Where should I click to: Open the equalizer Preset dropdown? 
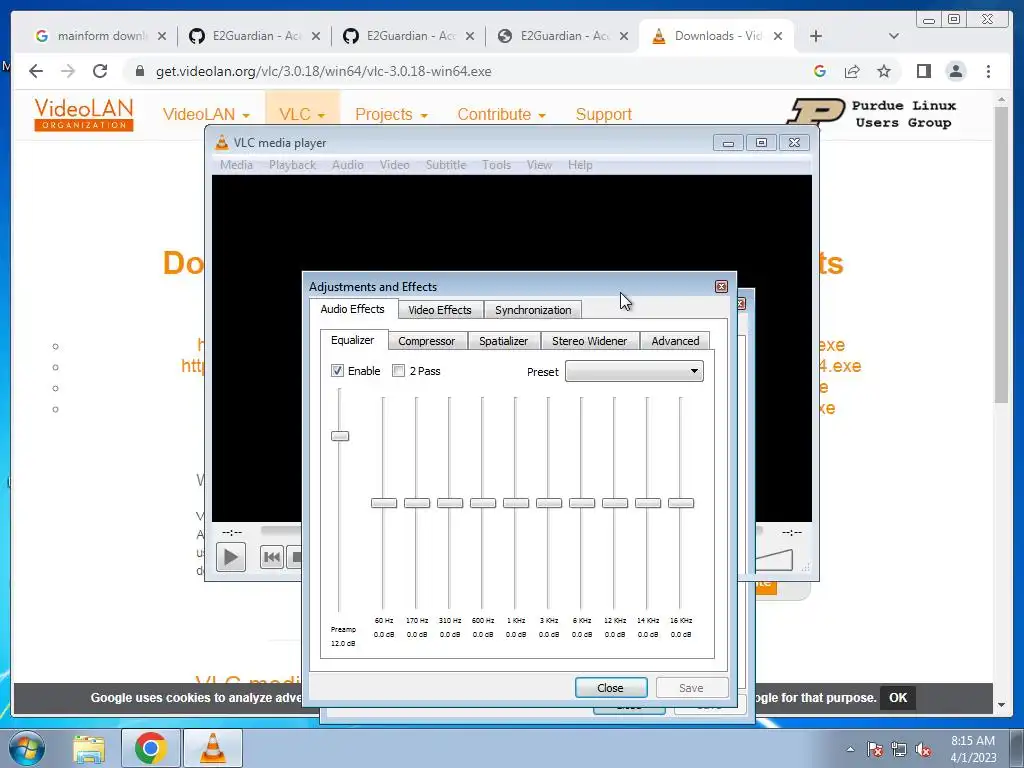(x=634, y=372)
